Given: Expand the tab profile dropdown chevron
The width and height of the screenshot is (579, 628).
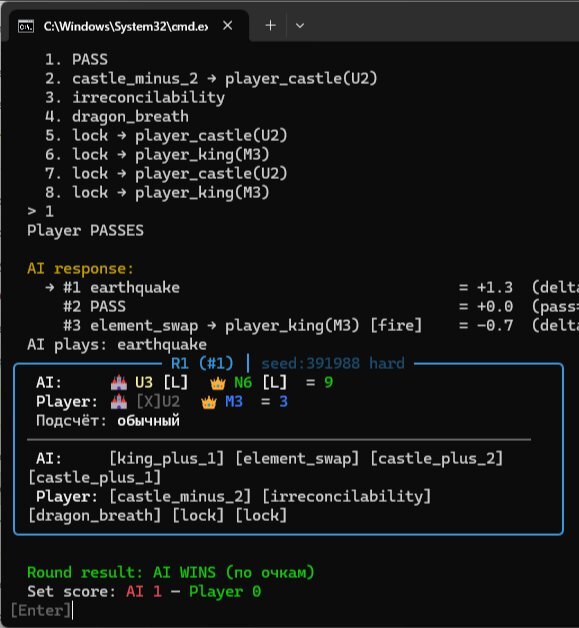Looking at the screenshot, I should pyautogui.click(x=300, y=26).
